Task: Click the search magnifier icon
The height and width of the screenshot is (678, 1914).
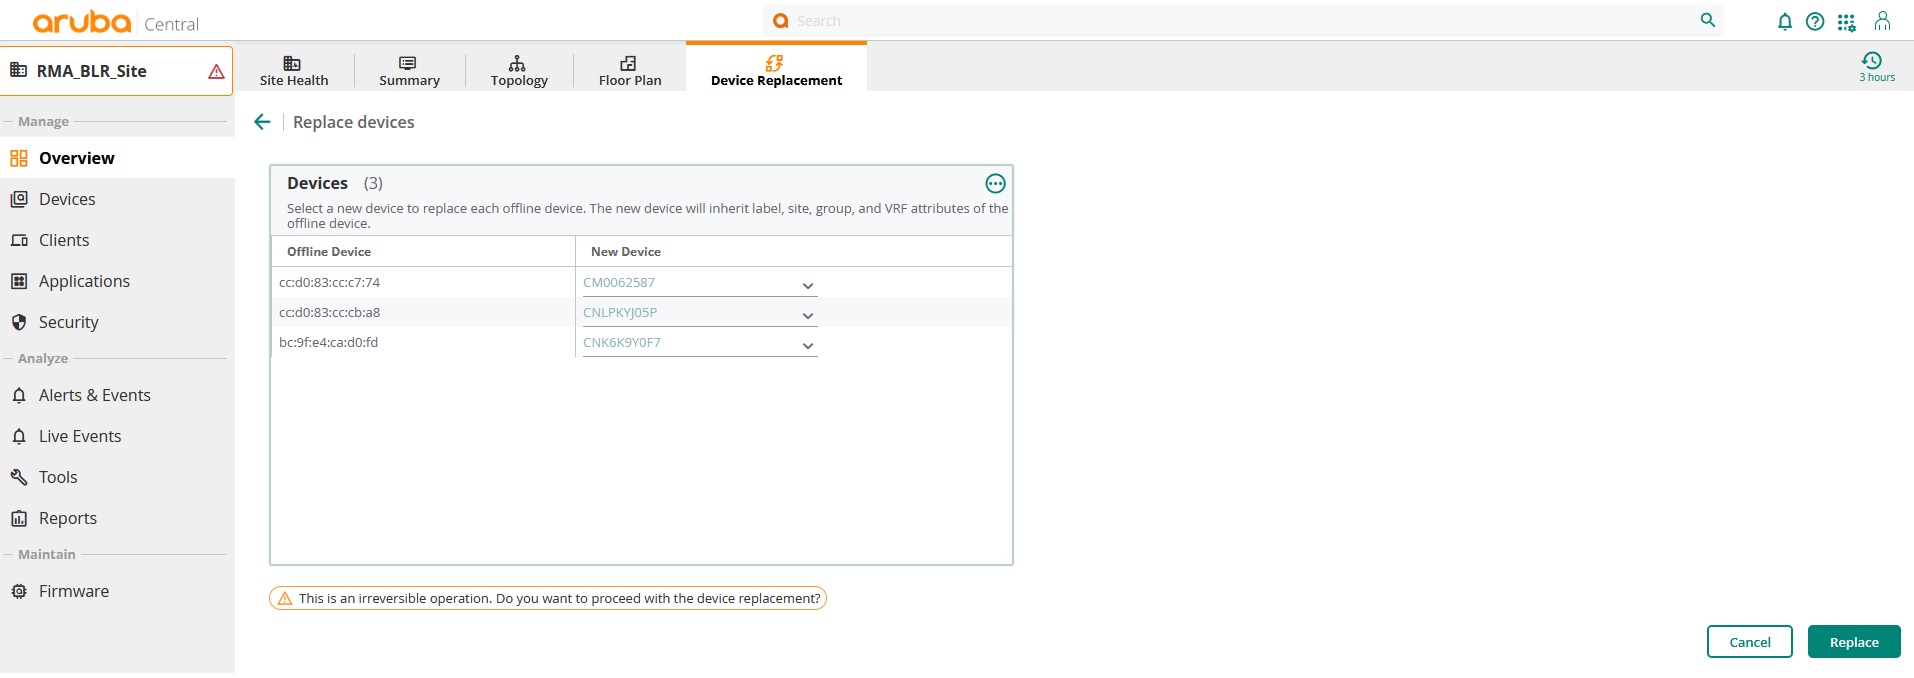Action: 1707,20
